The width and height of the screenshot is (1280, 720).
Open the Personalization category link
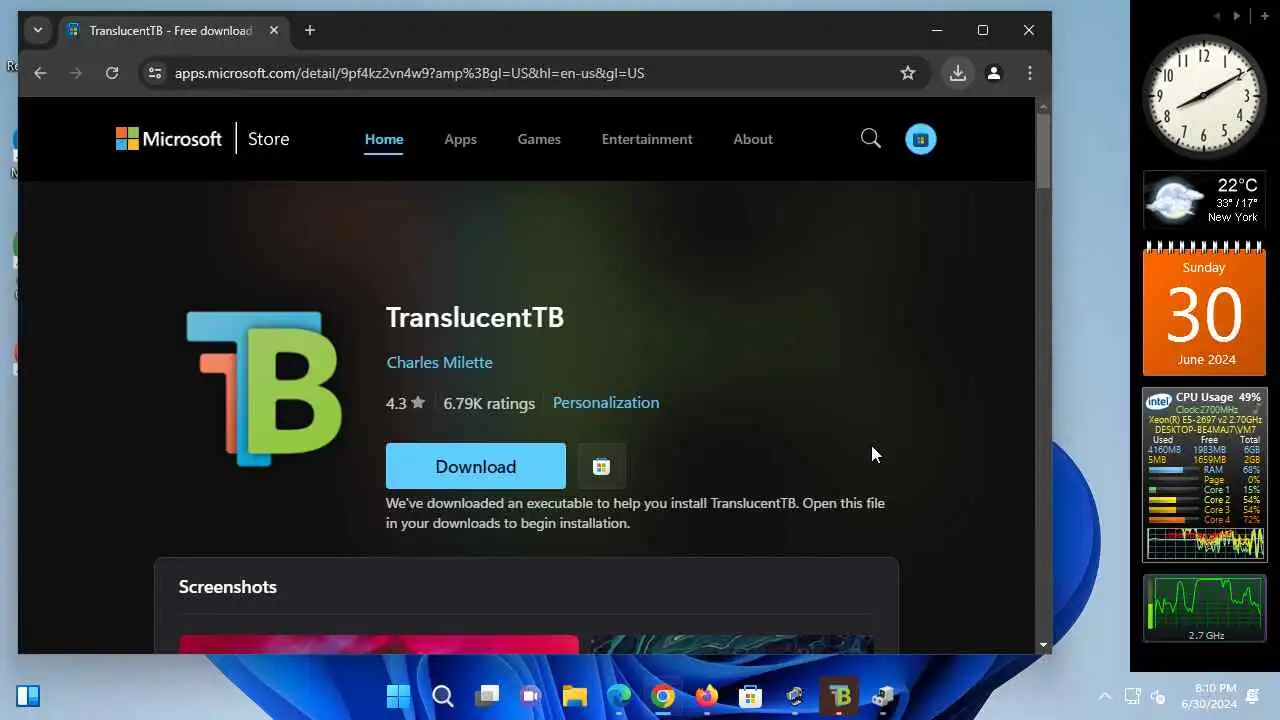click(x=606, y=402)
